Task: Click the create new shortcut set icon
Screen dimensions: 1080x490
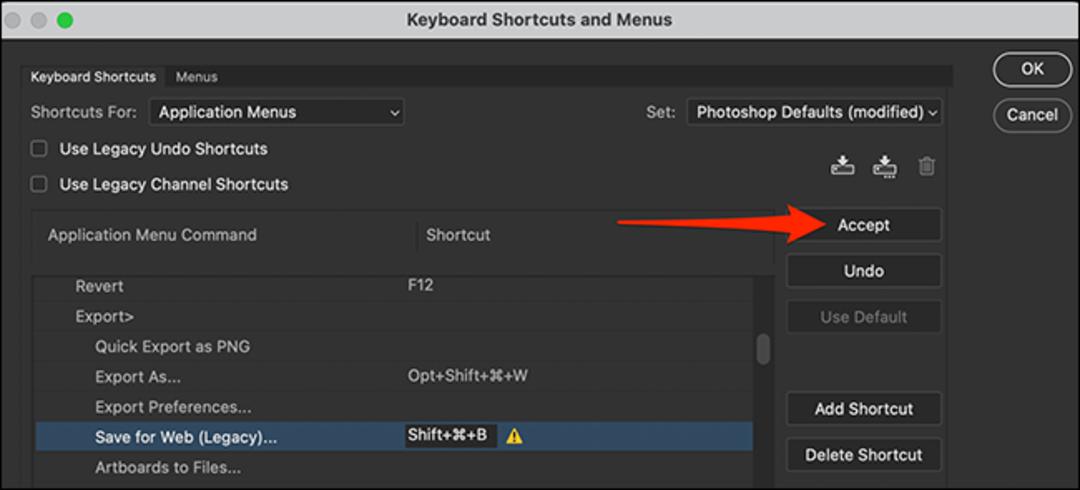Action: [x=884, y=166]
